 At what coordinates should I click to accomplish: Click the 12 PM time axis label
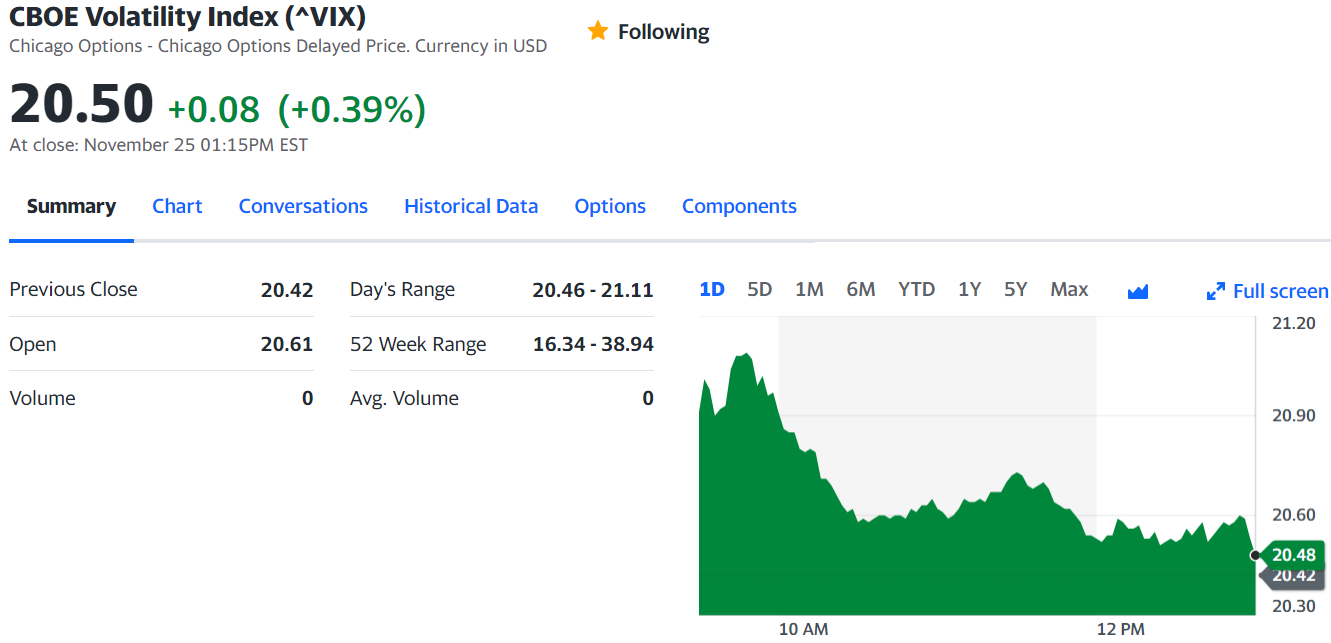point(1121,629)
